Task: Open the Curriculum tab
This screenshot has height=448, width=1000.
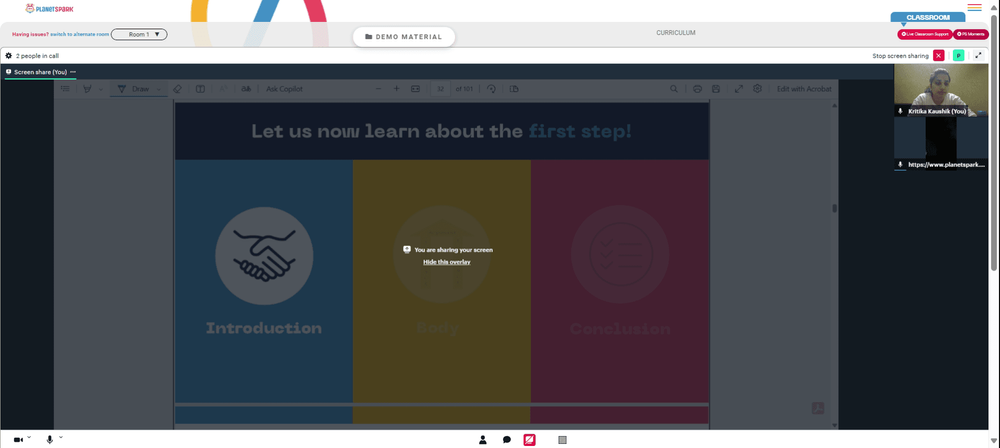Action: click(675, 33)
